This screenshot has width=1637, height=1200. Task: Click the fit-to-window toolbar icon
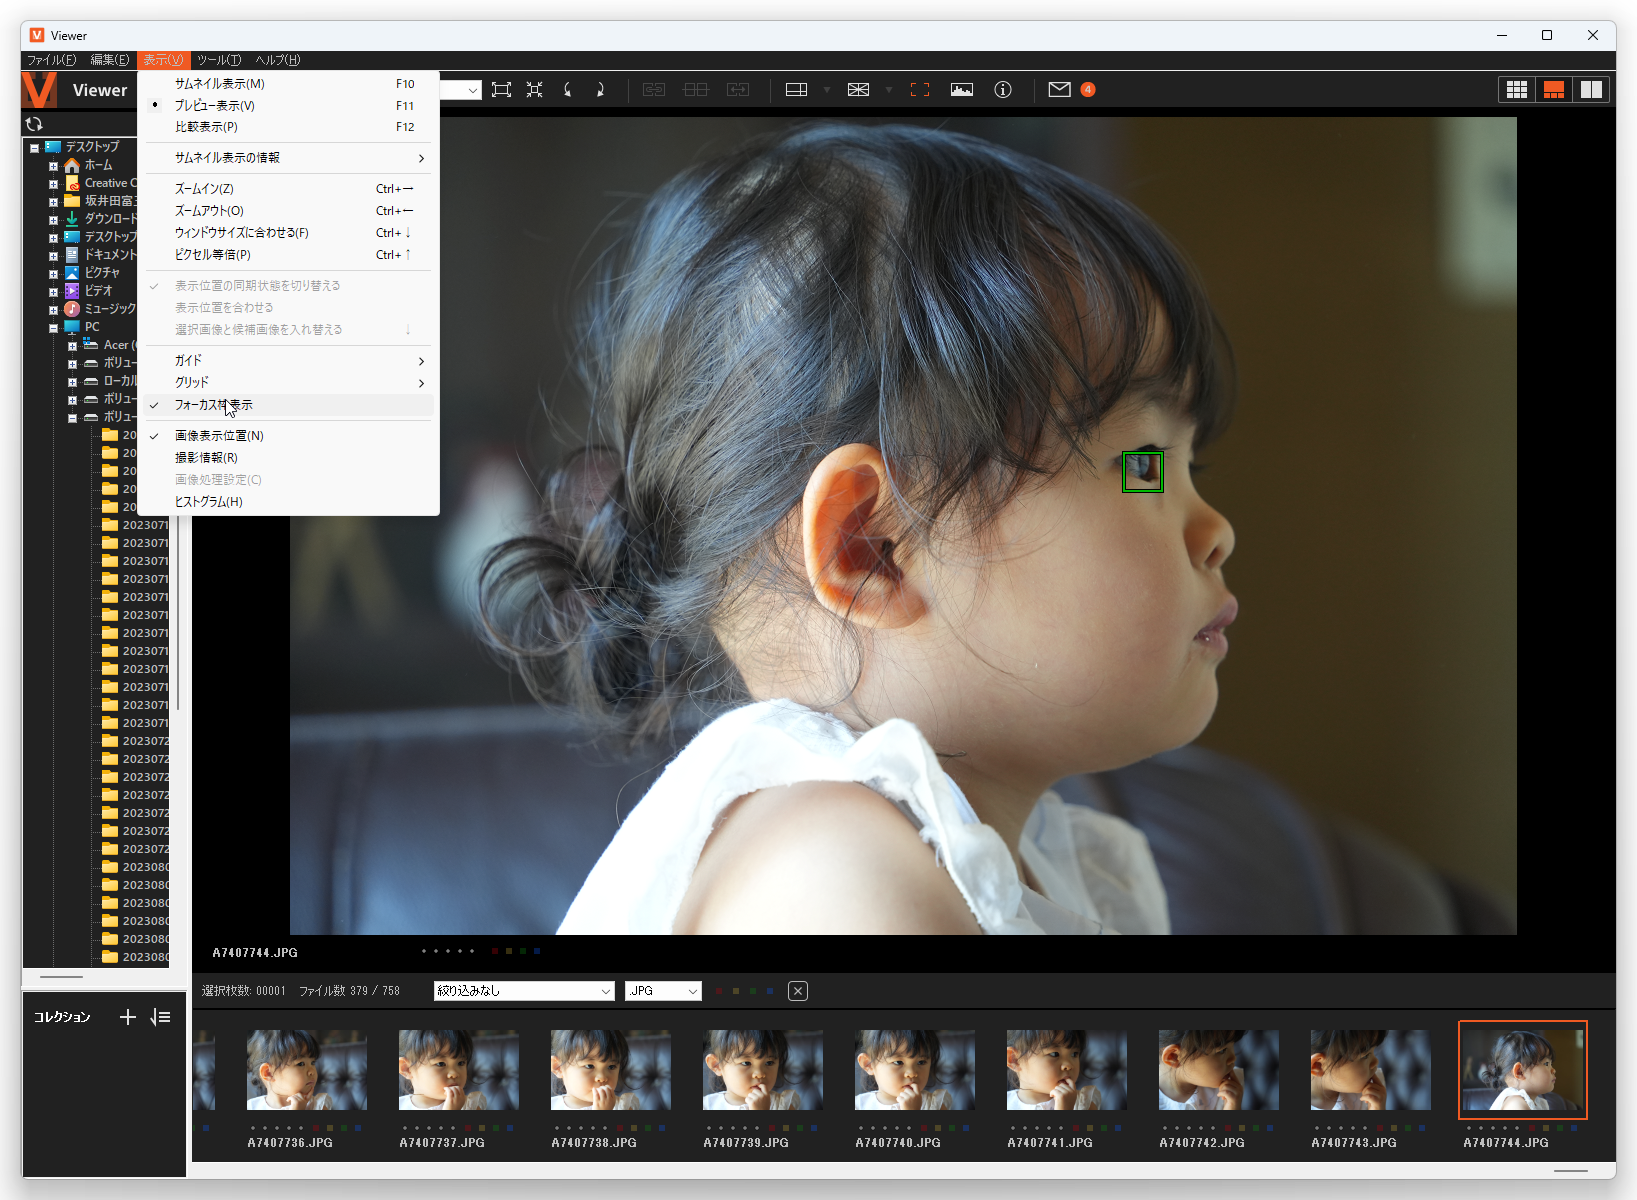point(502,90)
